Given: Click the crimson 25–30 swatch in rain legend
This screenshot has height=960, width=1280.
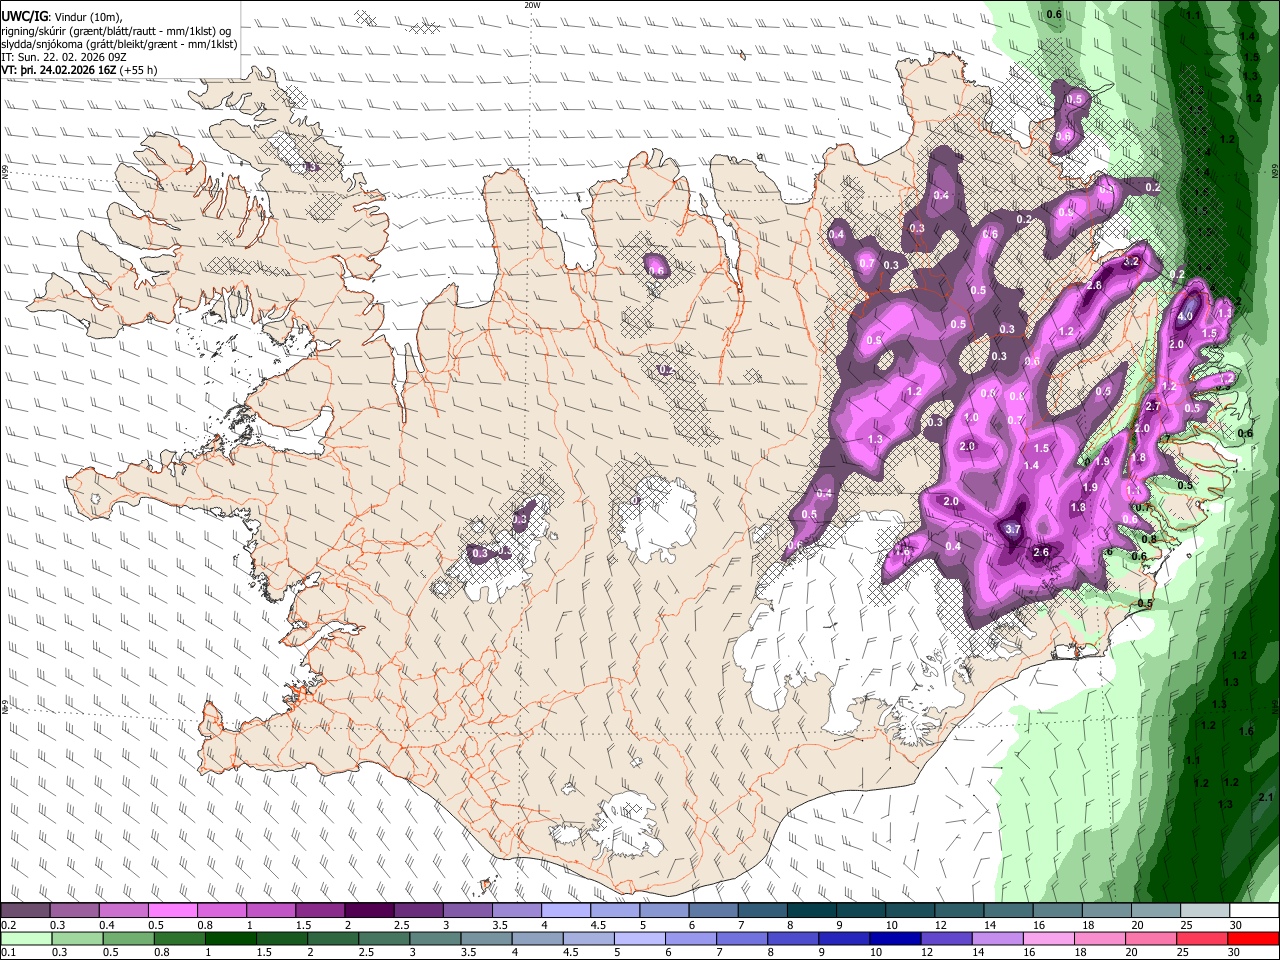Looking at the screenshot, I should click(x=1203, y=938).
